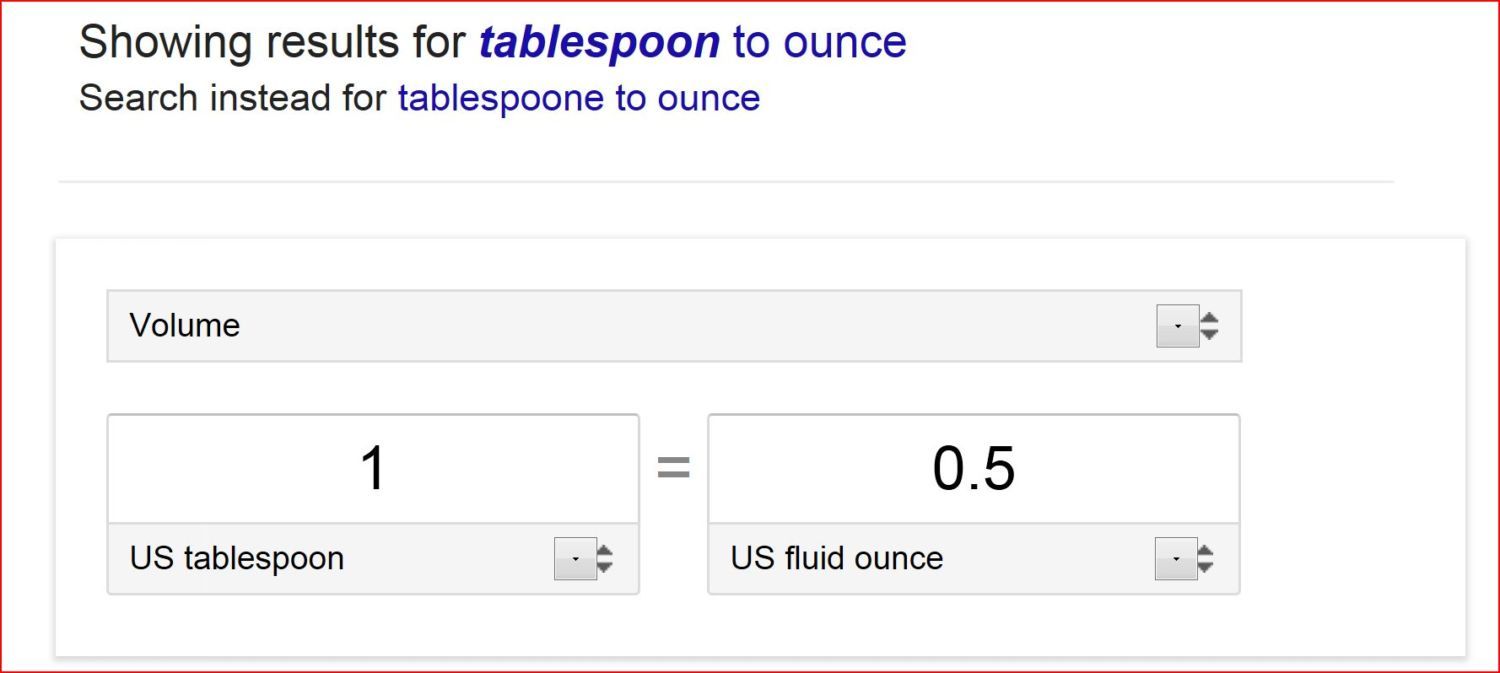Click the down arrow of US fluid ounce selector
The height and width of the screenshot is (673, 1500).
[1205, 567]
